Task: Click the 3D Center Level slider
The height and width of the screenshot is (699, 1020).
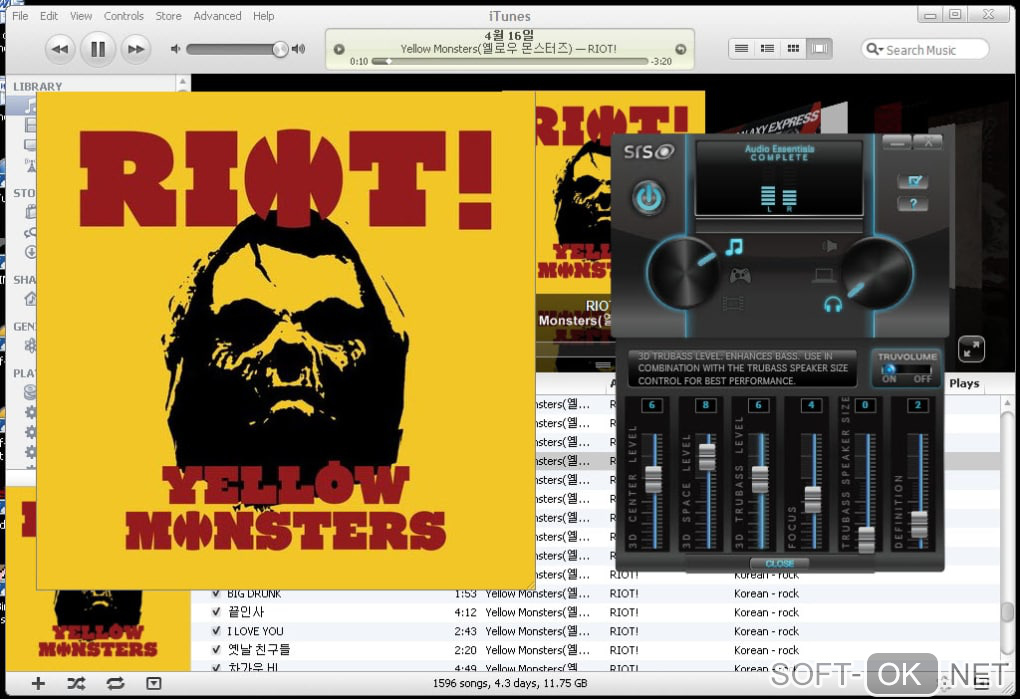Action: tap(653, 479)
